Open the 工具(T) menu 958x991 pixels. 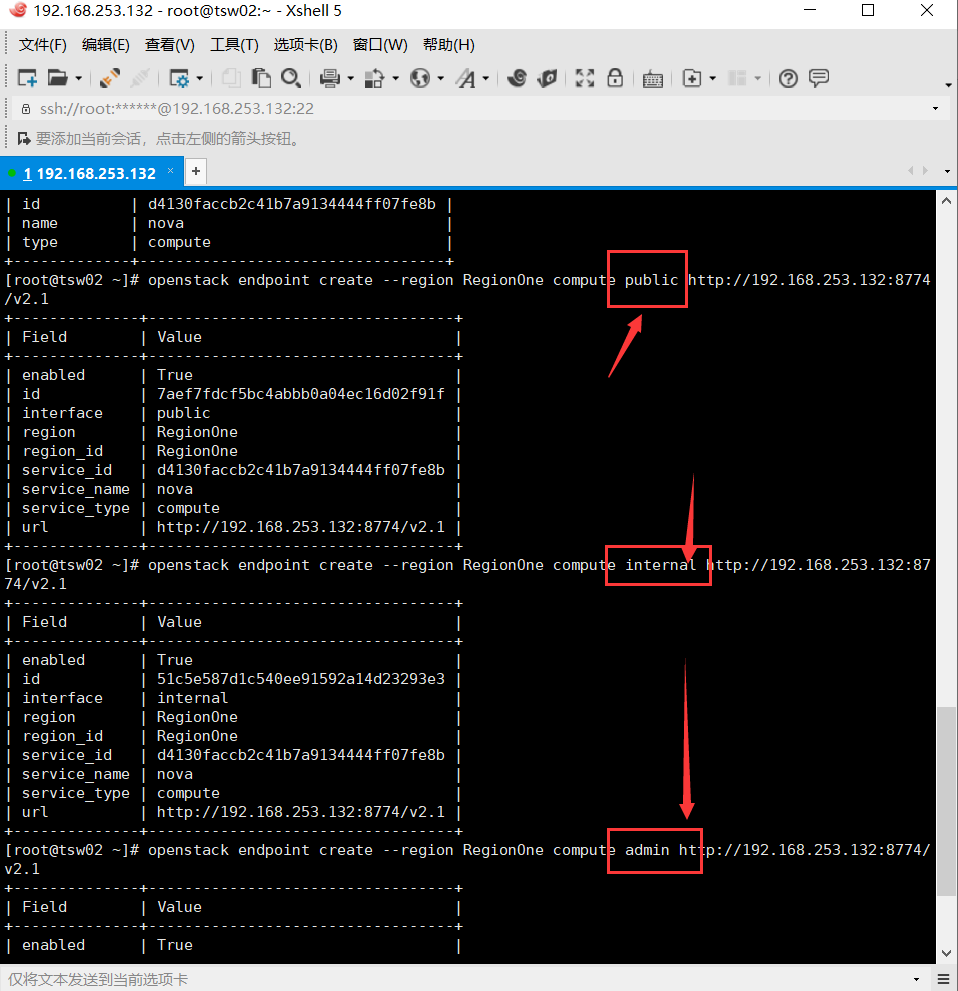(234, 45)
